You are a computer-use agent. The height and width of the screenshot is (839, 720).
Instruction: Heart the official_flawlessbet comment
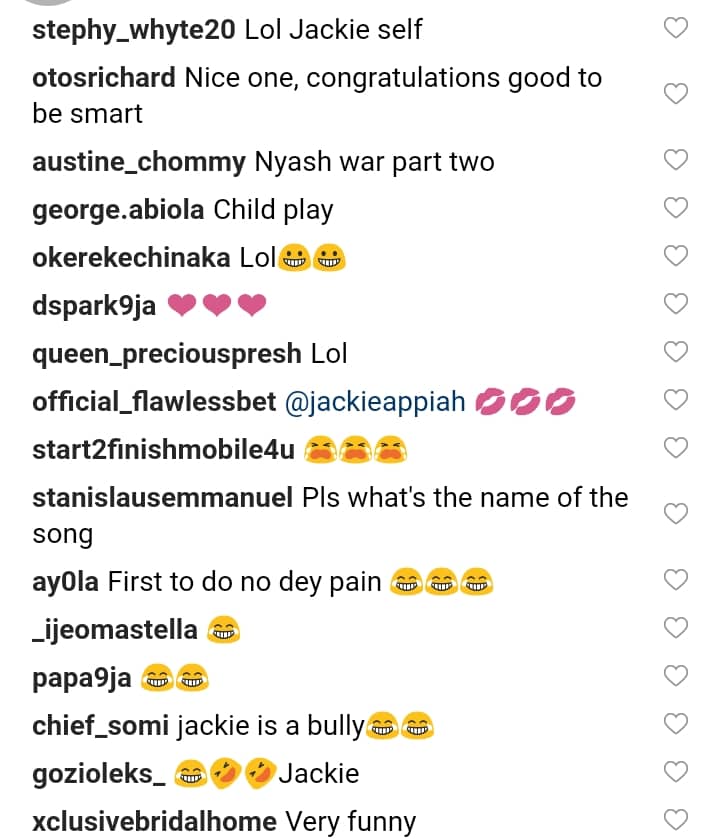pos(677,401)
